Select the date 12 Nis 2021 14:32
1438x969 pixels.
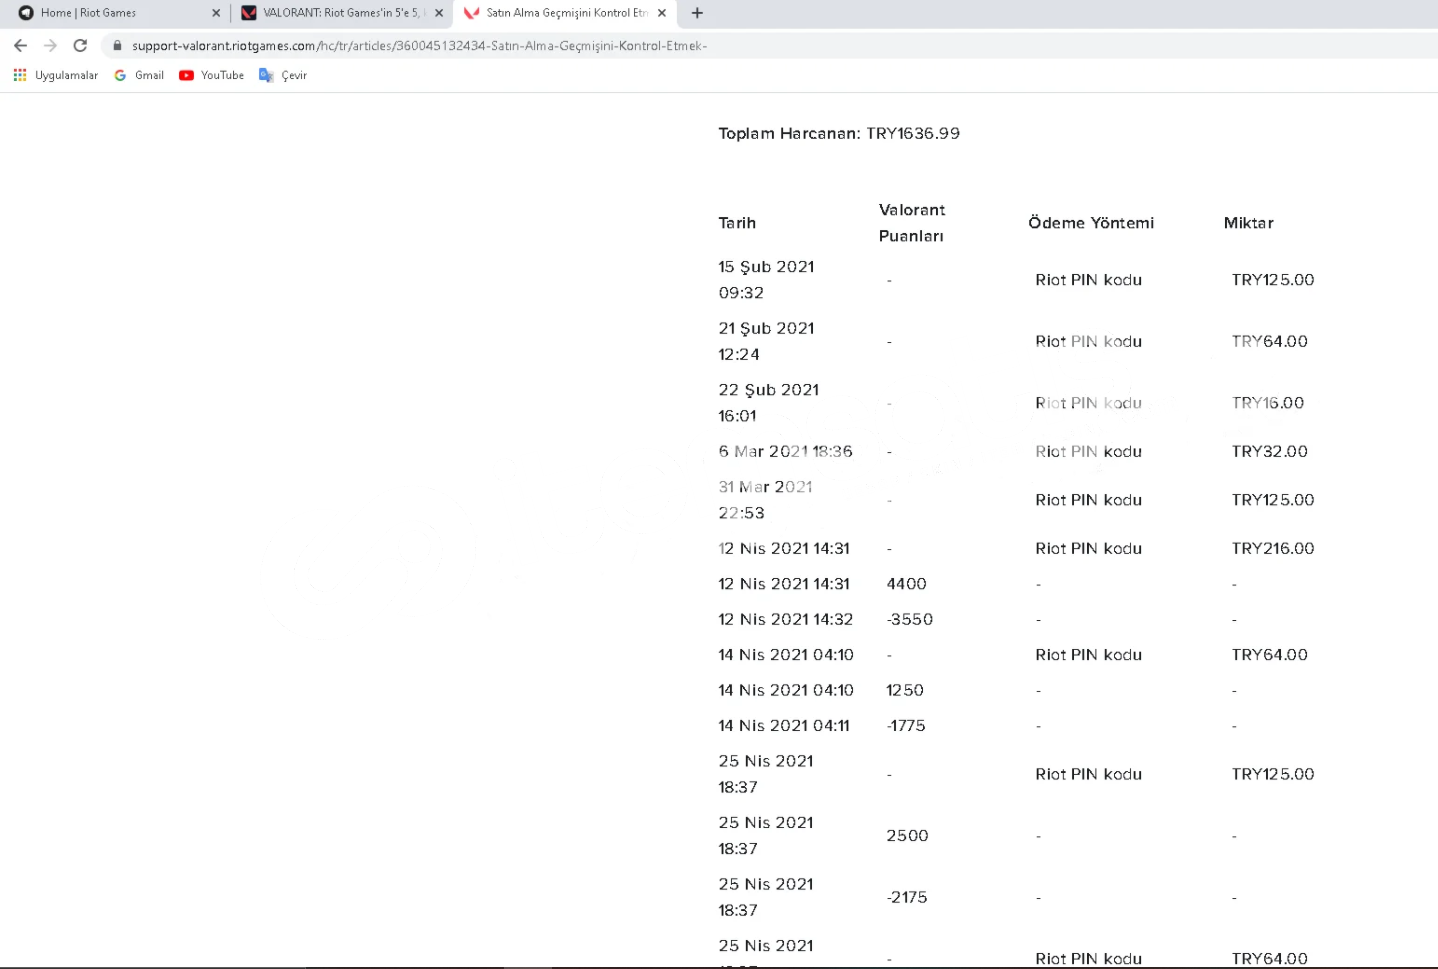[x=786, y=620]
